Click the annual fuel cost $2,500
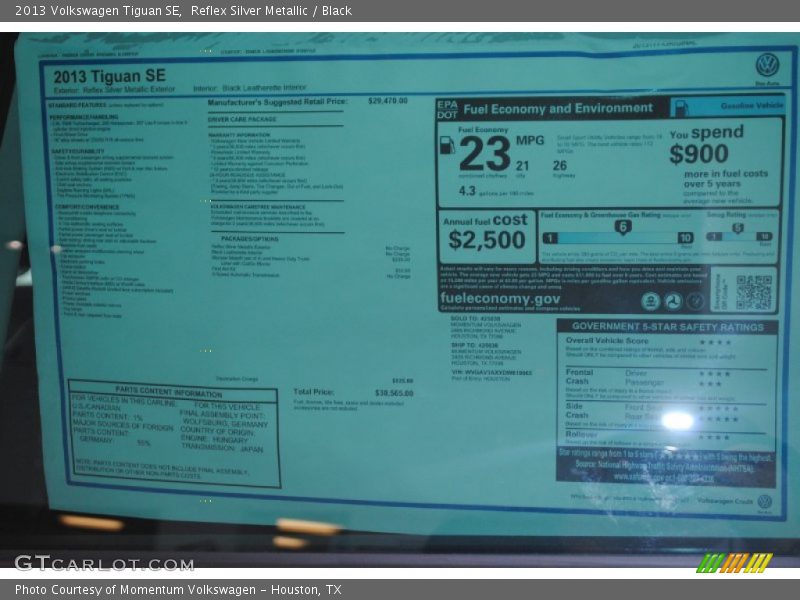Image resolution: width=800 pixels, height=600 pixels. point(487,240)
